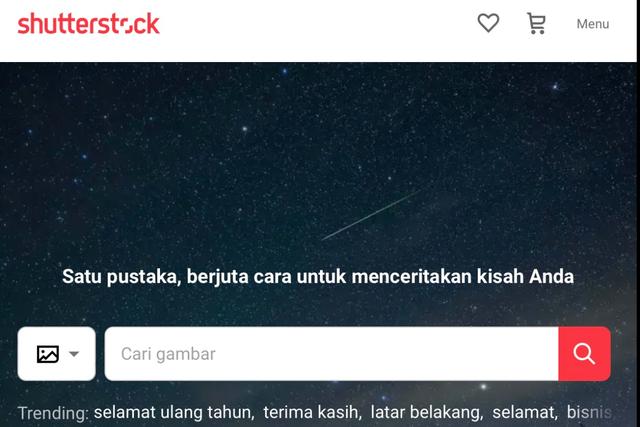The height and width of the screenshot is (427, 640).
Task: Open trending search selamat ulang tahun
Action: (x=174, y=412)
